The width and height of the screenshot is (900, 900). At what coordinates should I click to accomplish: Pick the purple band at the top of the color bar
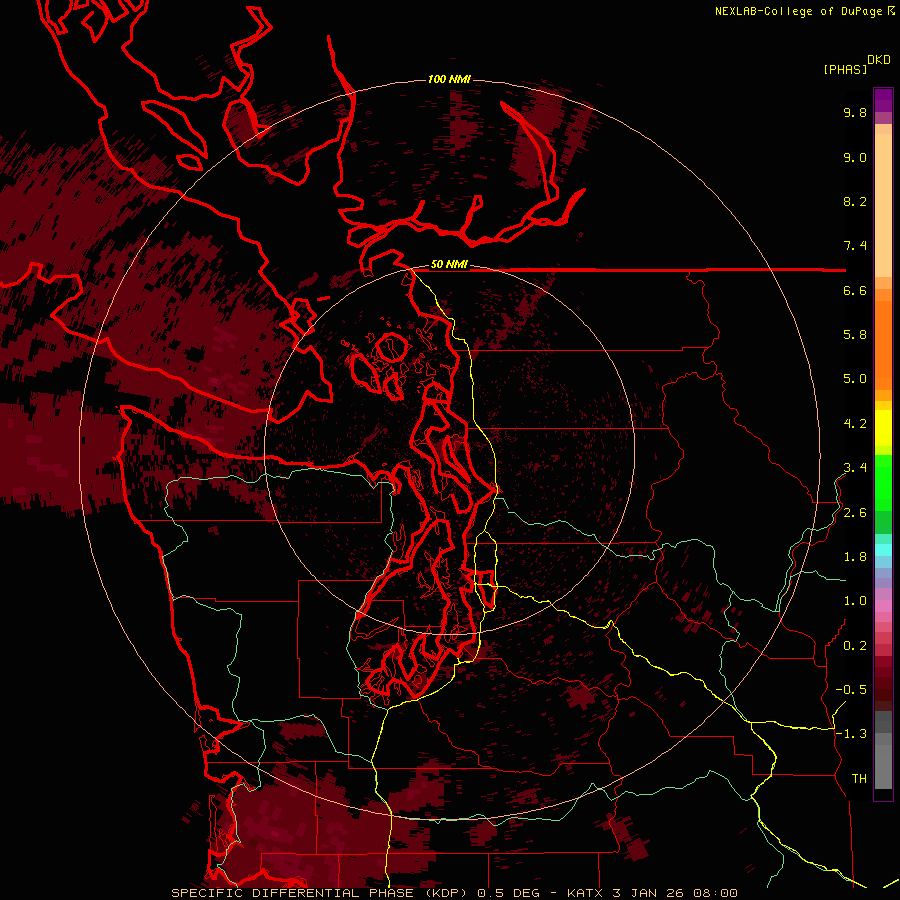(883, 100)
